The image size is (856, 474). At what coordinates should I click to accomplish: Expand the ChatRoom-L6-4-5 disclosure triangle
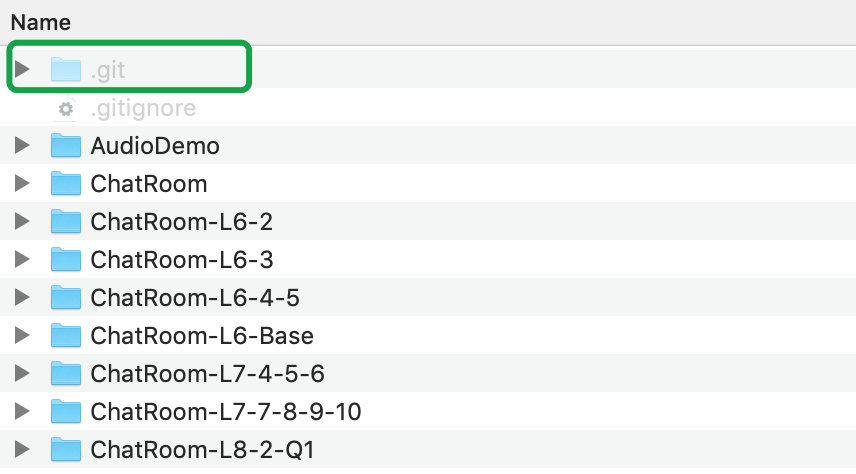tap(22, 298)
